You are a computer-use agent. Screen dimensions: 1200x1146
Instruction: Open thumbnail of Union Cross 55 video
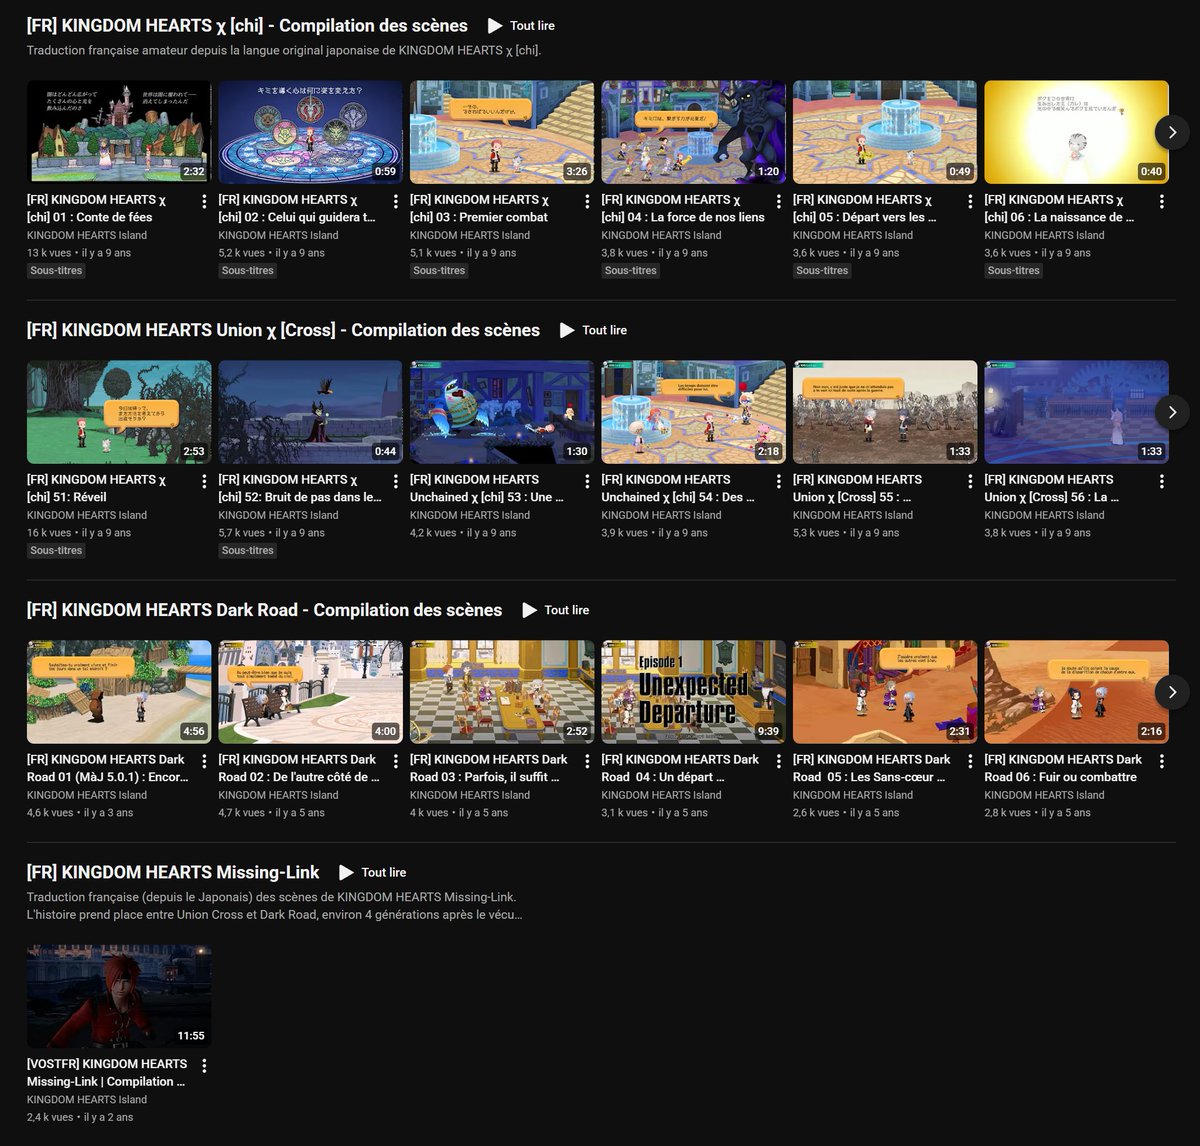885,412
